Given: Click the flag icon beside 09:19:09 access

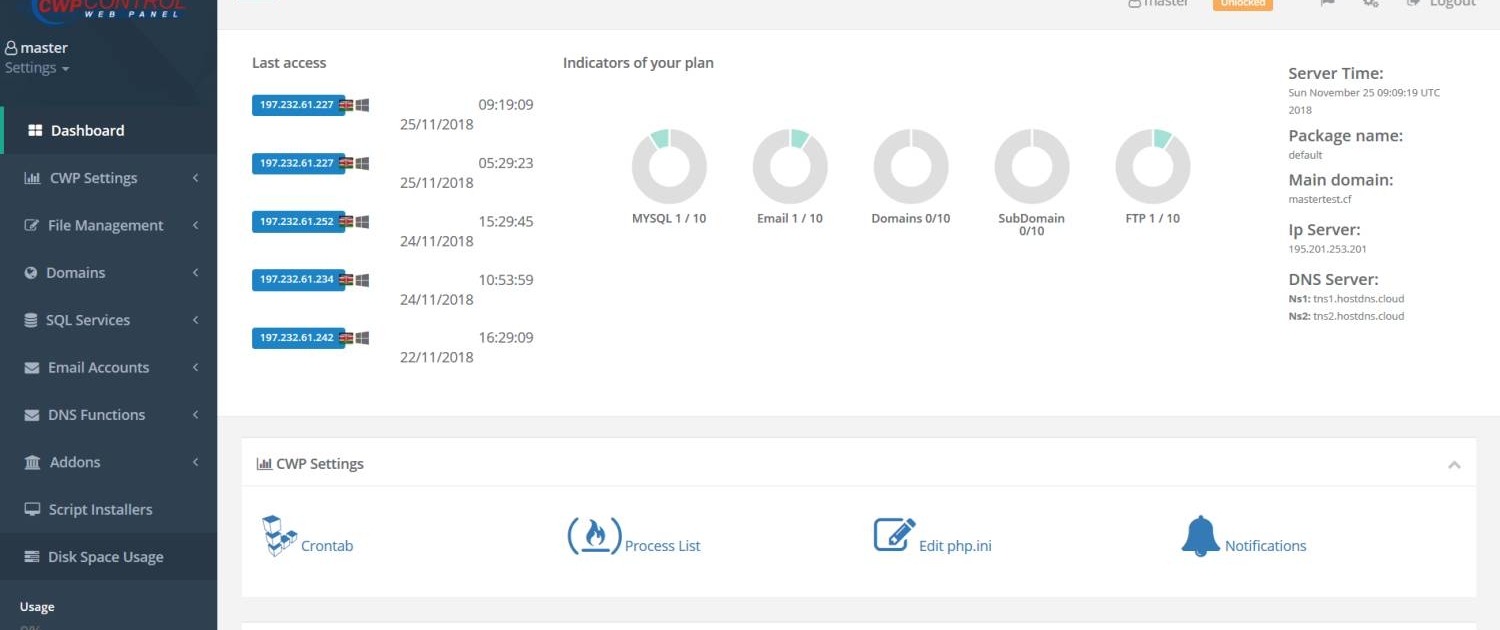Looking at the screenshot, I should pyautogui.click(x=346, y=105).
